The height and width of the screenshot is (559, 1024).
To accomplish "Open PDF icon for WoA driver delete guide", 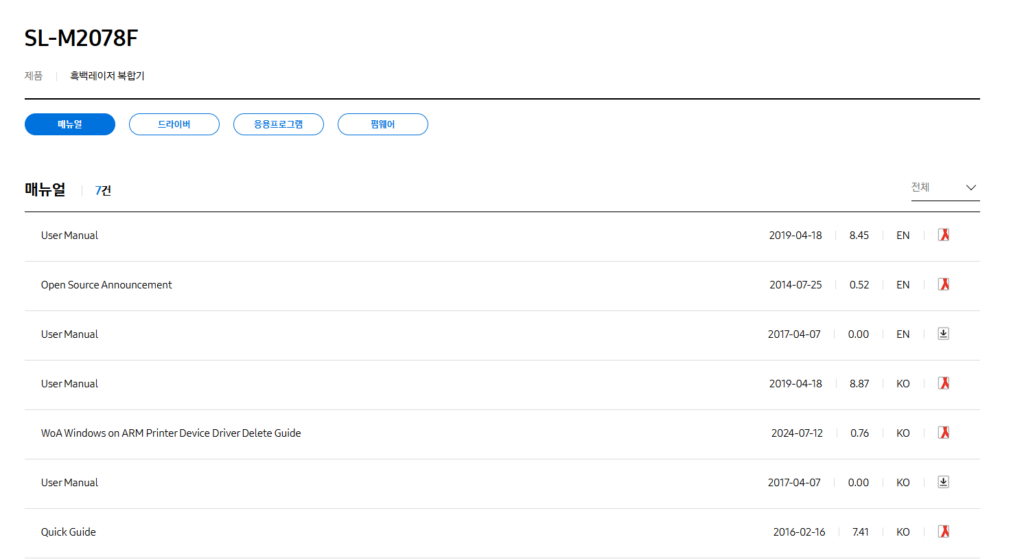I will click(x=944, y=433).
